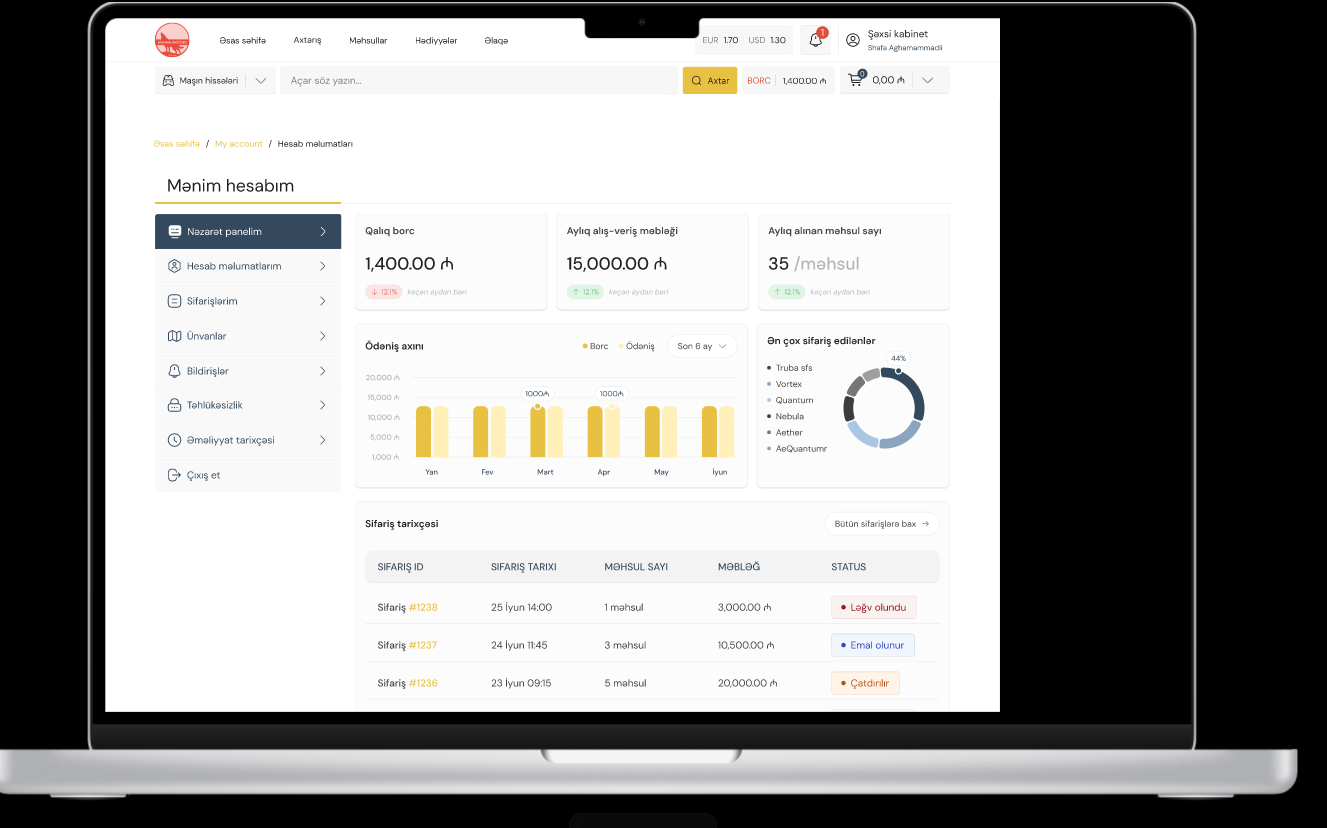This screenshot has height=828, width=1327.
Task: Open the Maşın hissələri category dropdown
Action: click(215, 80)
